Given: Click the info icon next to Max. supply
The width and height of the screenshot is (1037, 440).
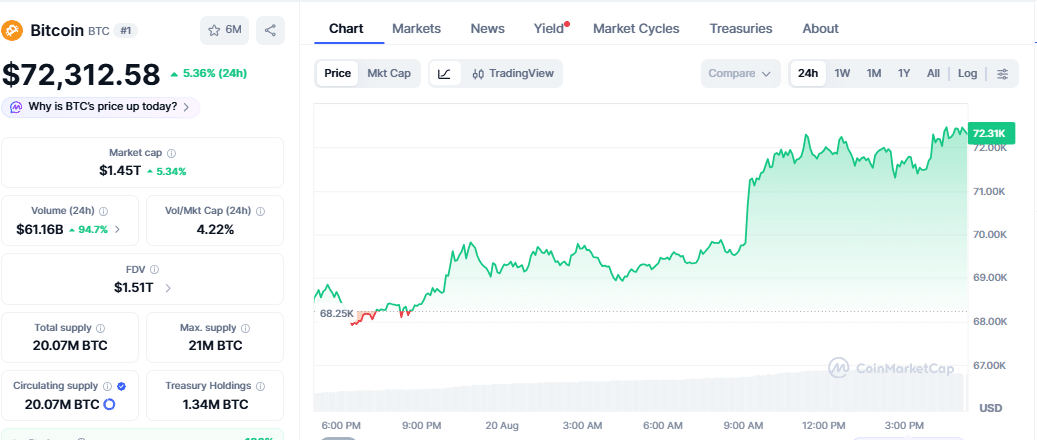Looking at the screenshot, I should pyautogui.click(x=245, y=328).
